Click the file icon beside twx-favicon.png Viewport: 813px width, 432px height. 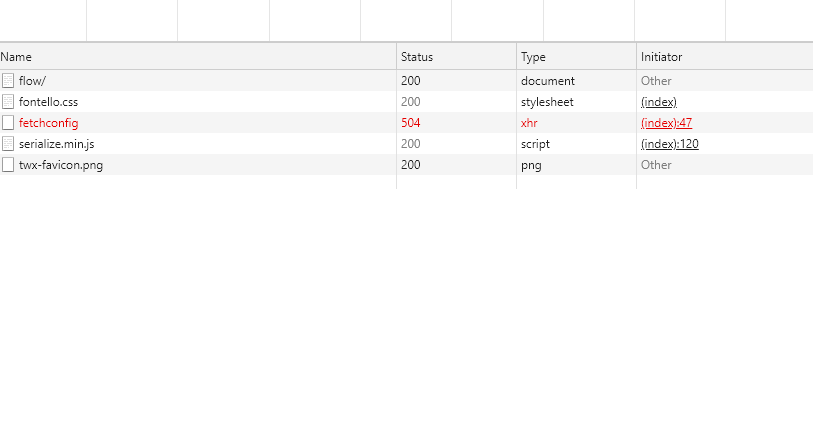point(8,165)
